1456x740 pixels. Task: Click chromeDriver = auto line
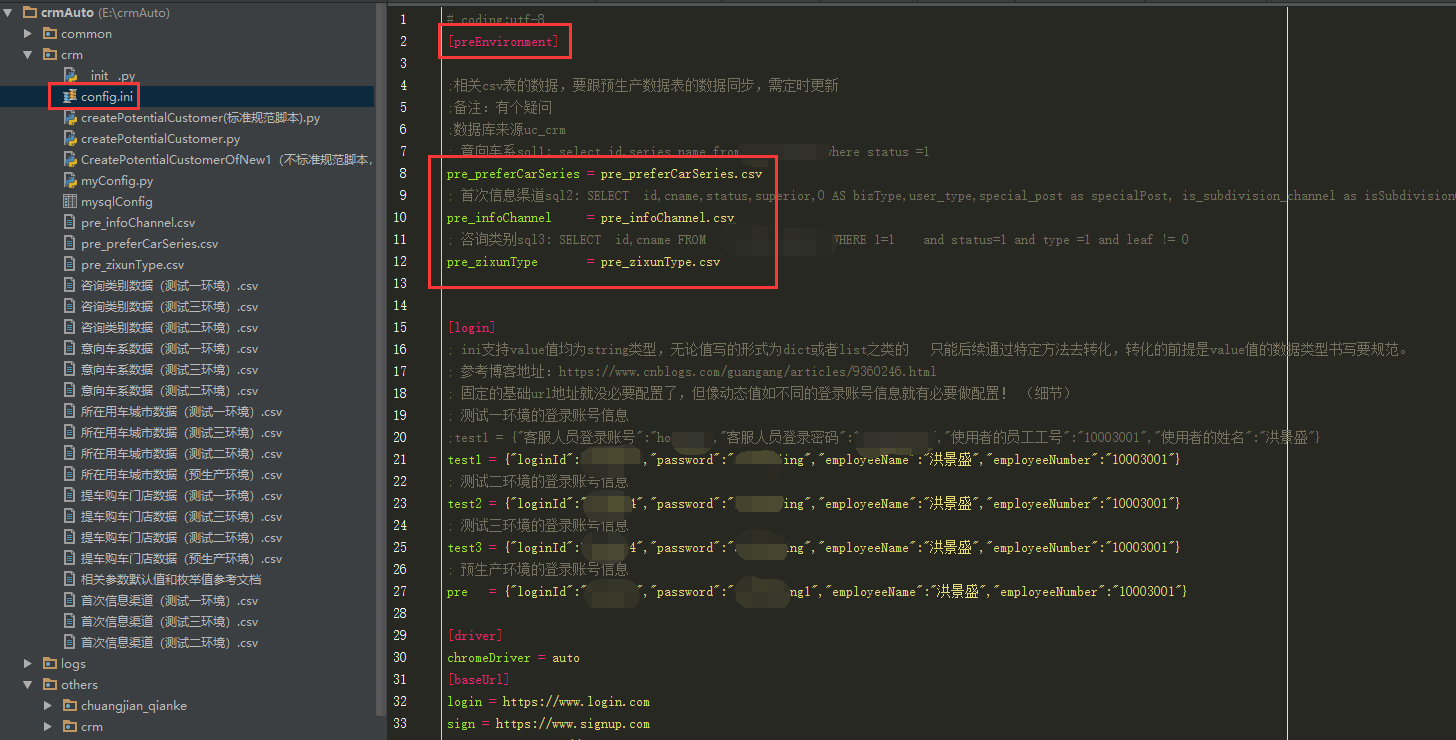coord(513,658)
